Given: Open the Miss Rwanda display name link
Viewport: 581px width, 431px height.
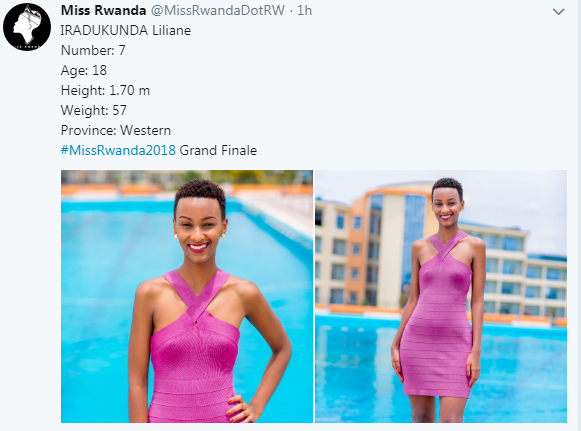Looking at the screenshot, I should tap(103, 10).
